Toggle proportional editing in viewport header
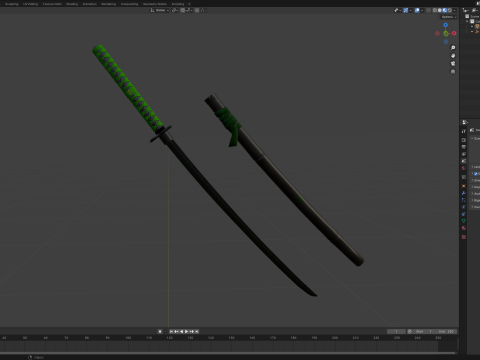 click(x=197, y=10)
